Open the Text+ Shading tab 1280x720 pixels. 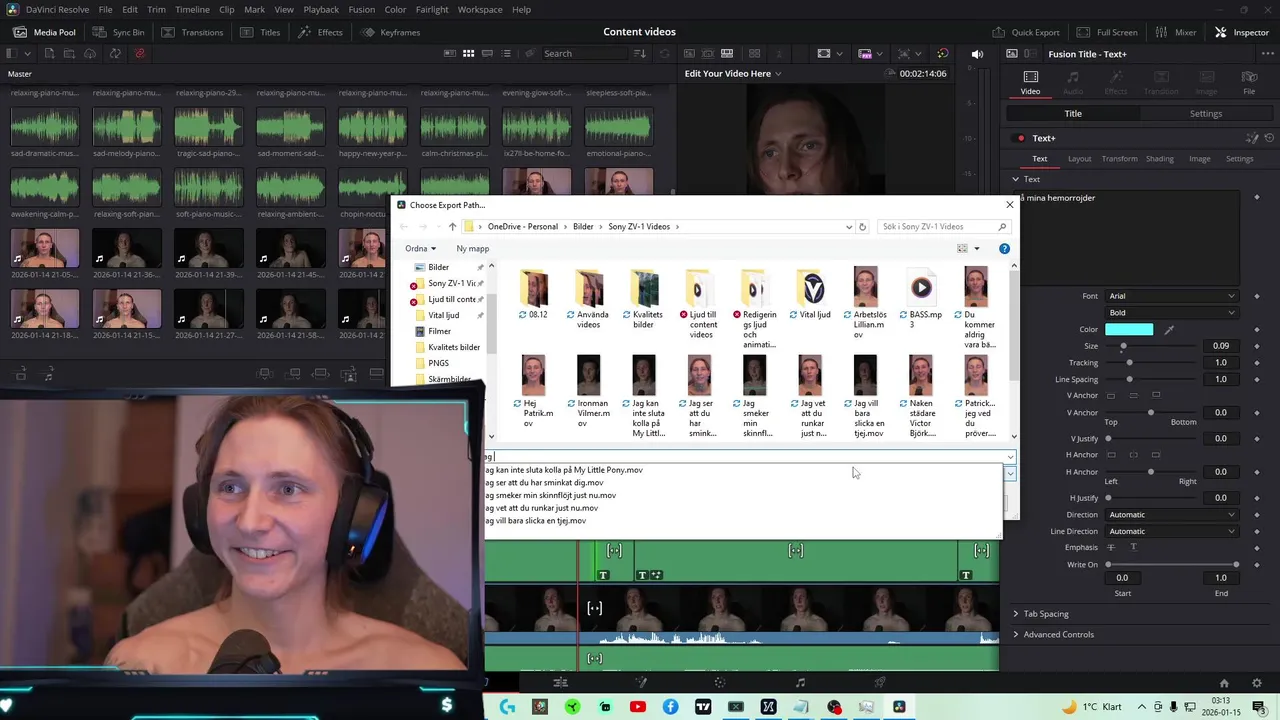tap(1159, 159)
